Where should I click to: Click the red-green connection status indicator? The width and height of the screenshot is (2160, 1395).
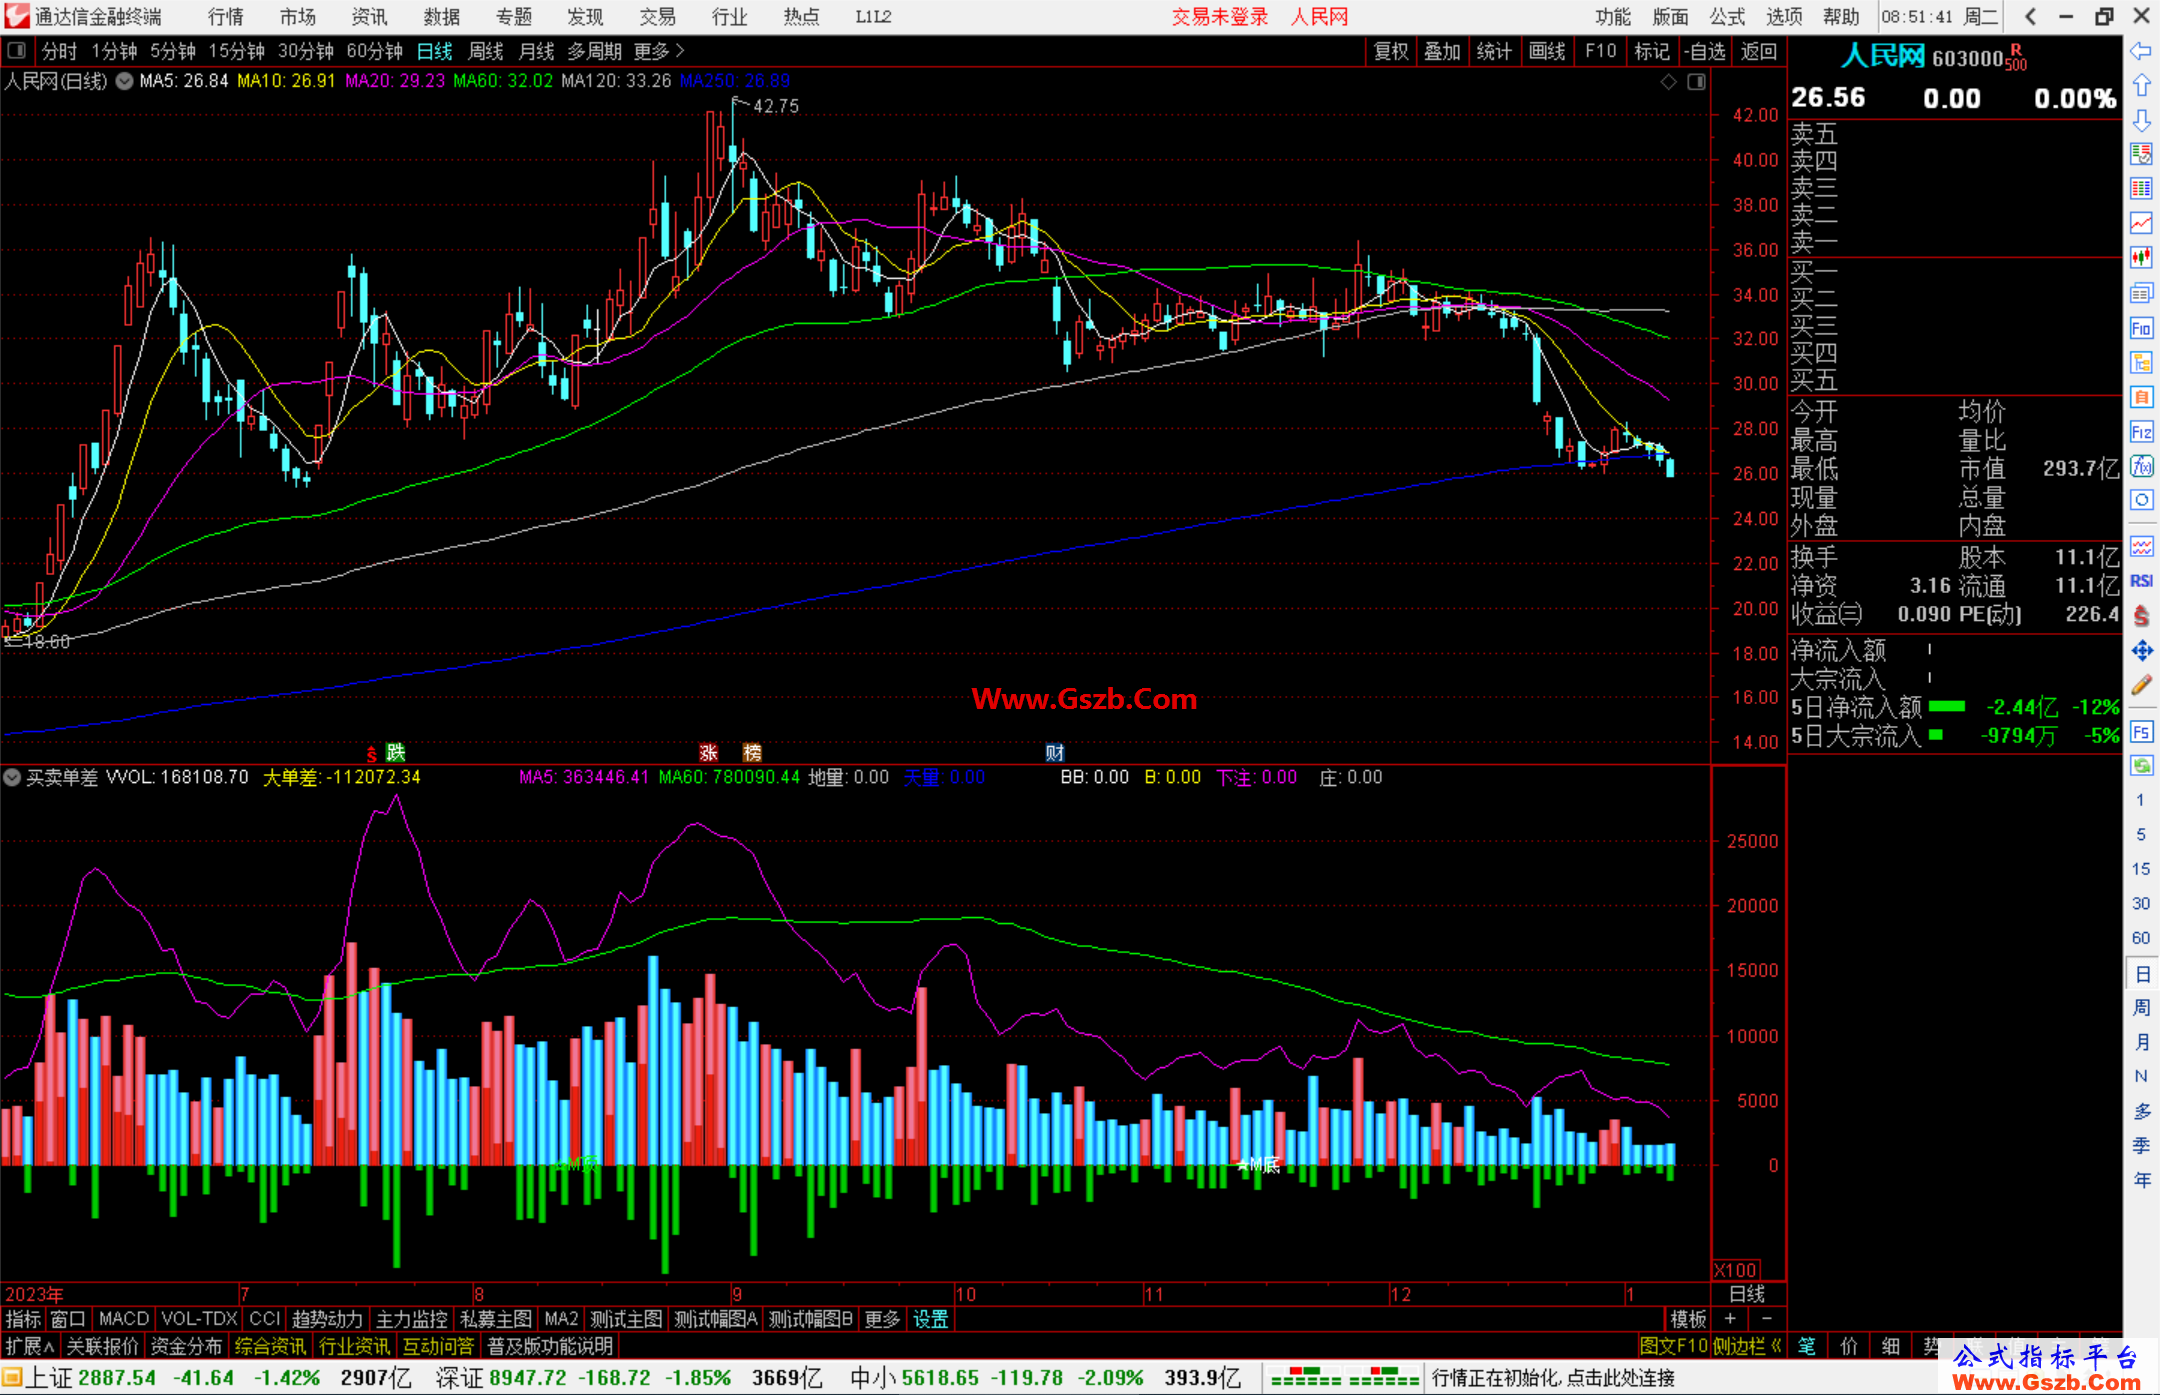click(x=1345, y=1377)
